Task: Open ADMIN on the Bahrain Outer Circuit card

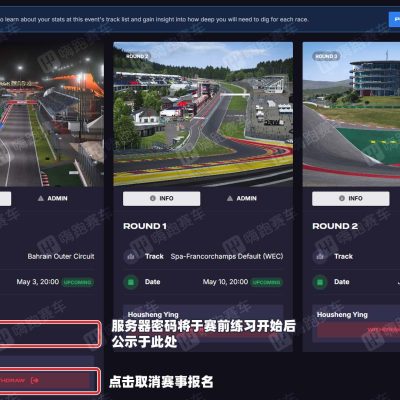Action: point(53,198)
